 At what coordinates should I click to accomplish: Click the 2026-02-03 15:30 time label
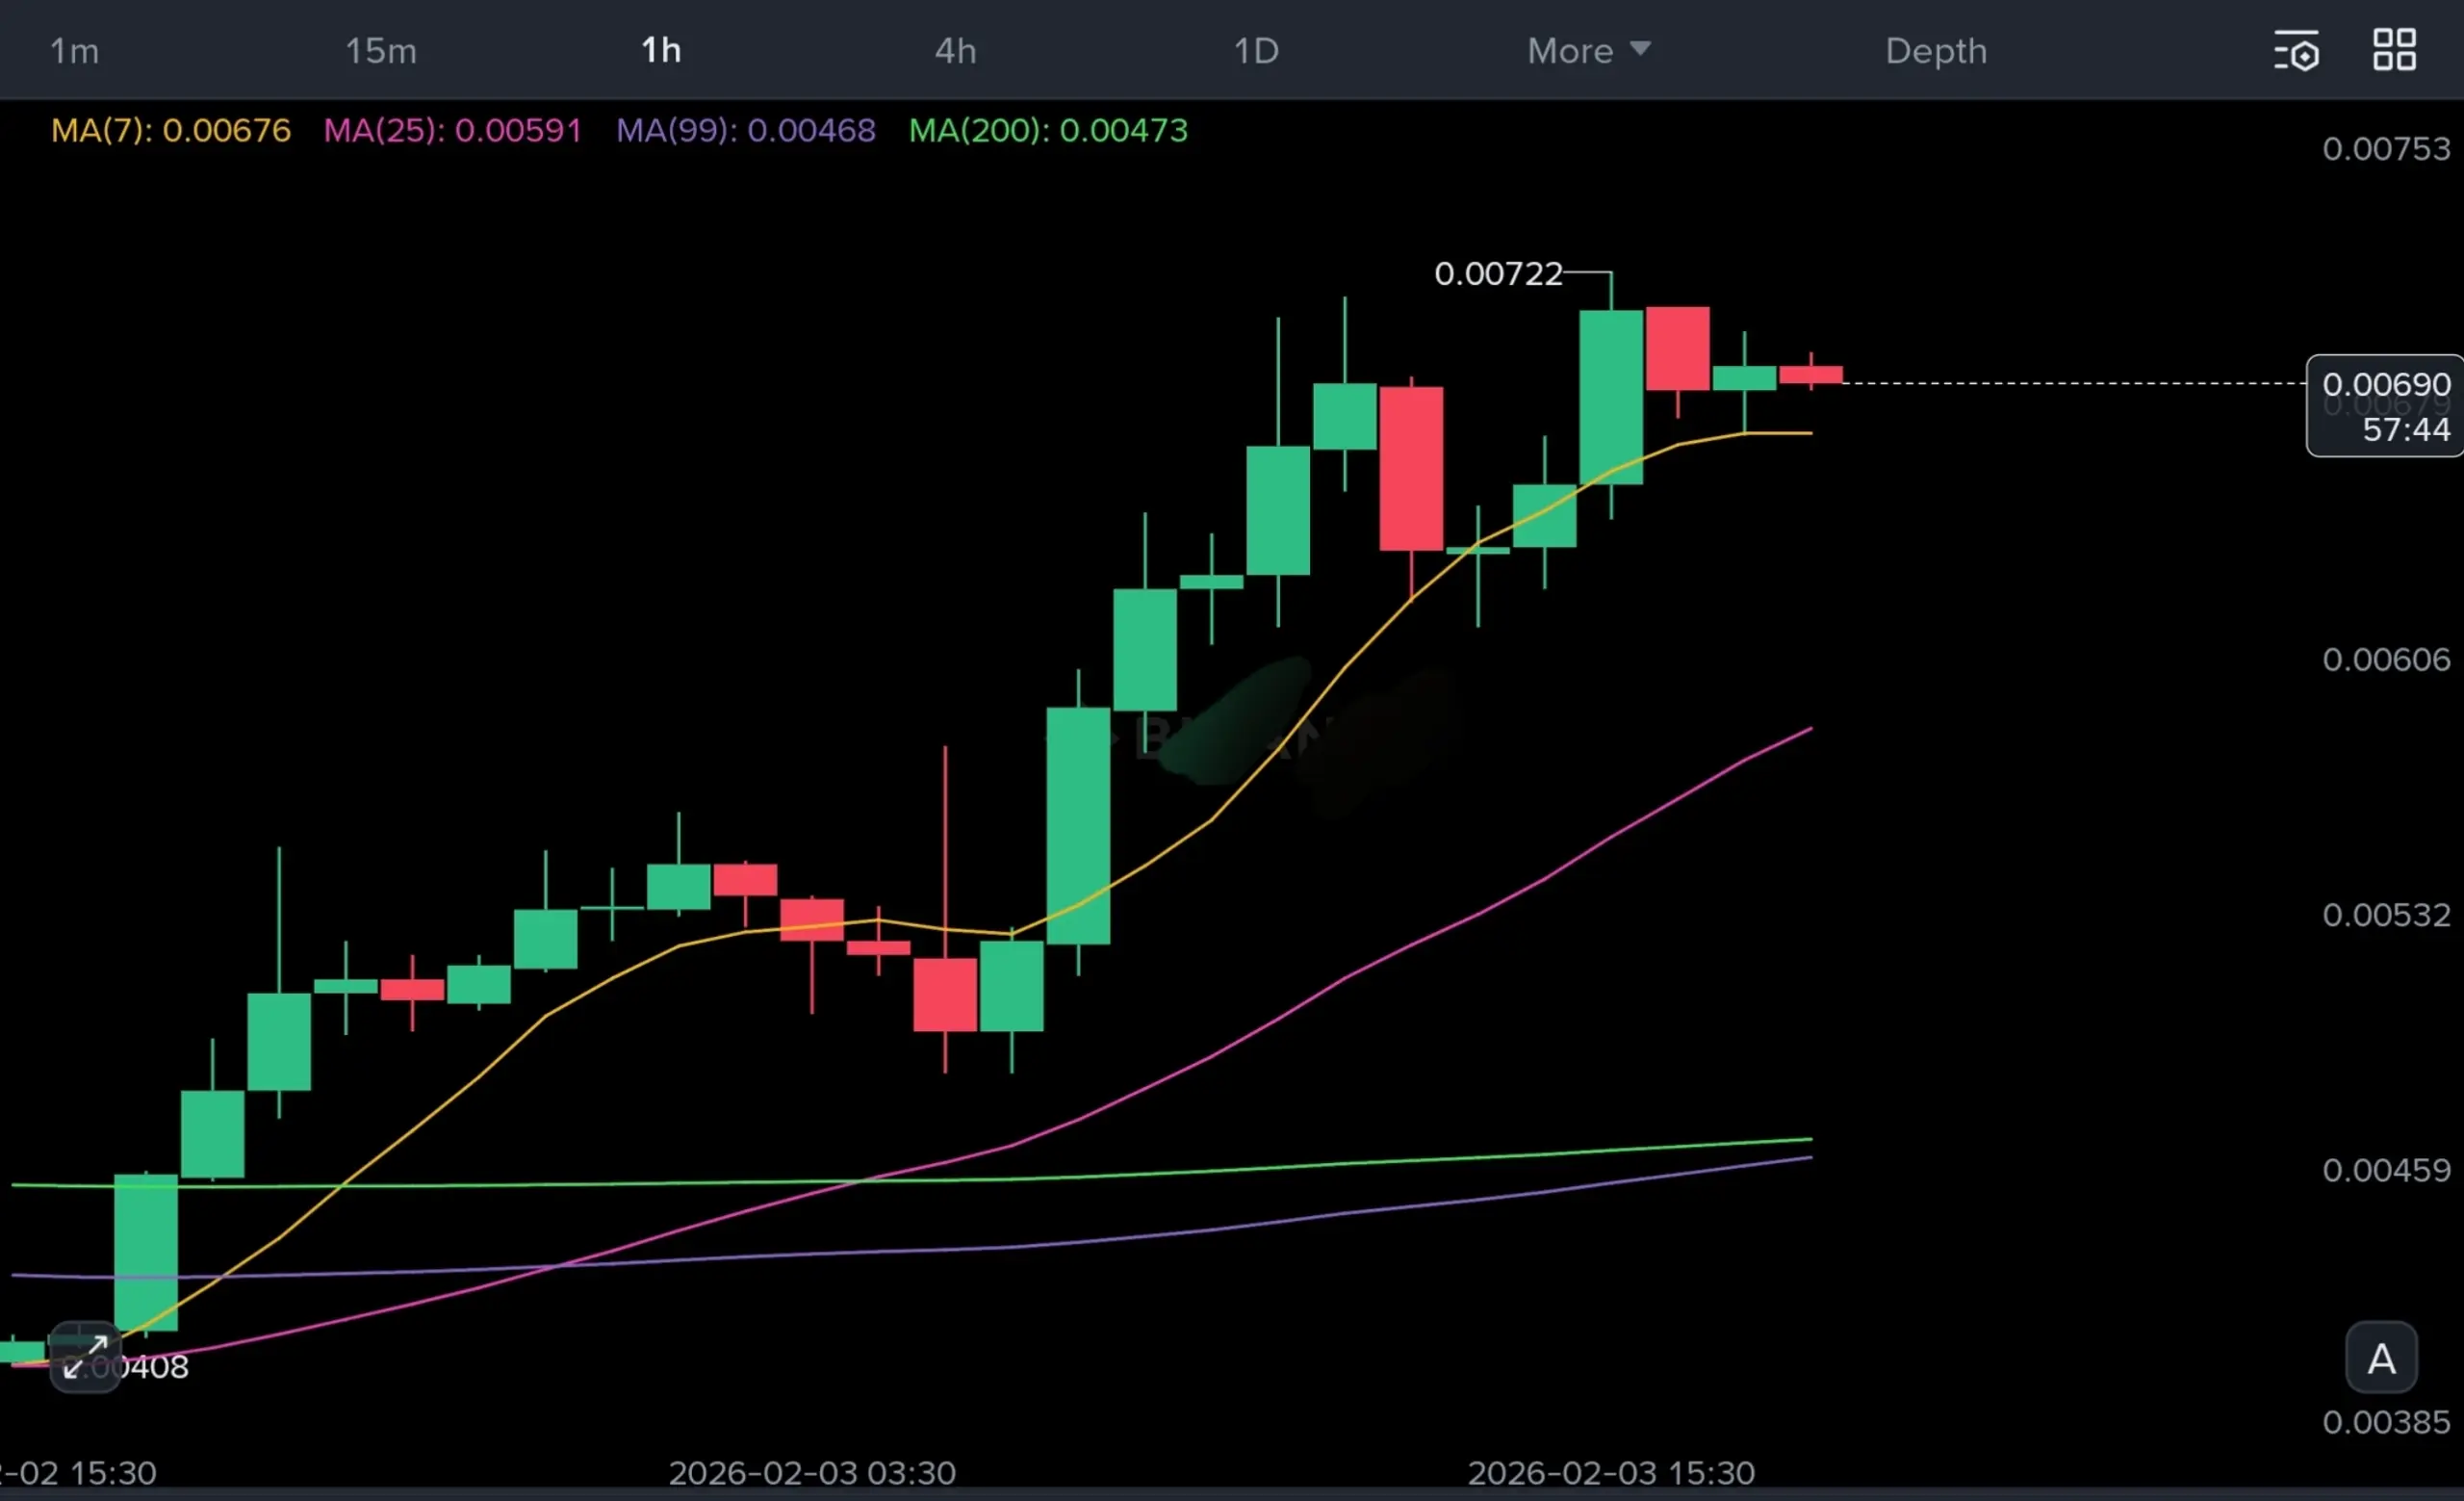[x=1610, y=1472]
